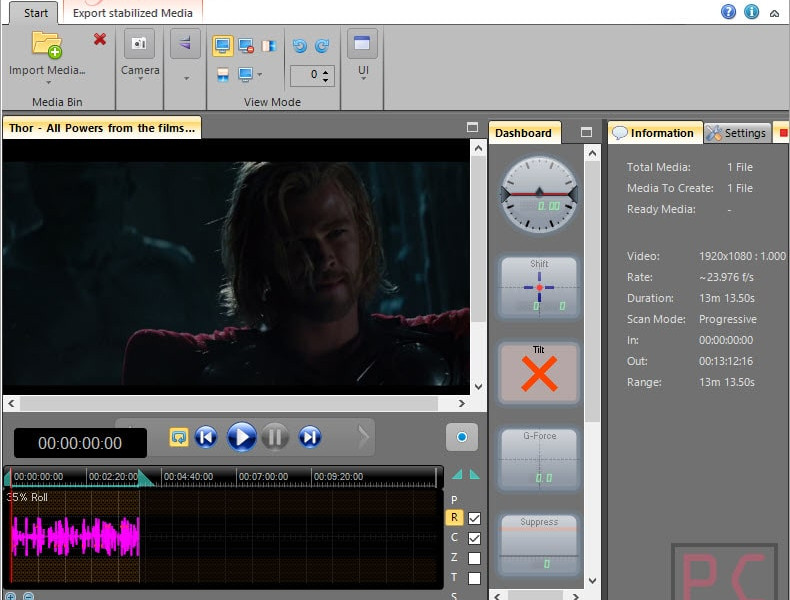Open the Export stabilized Media tab
The height and width of the screenshot is (600, 790).
click(133, 13)
